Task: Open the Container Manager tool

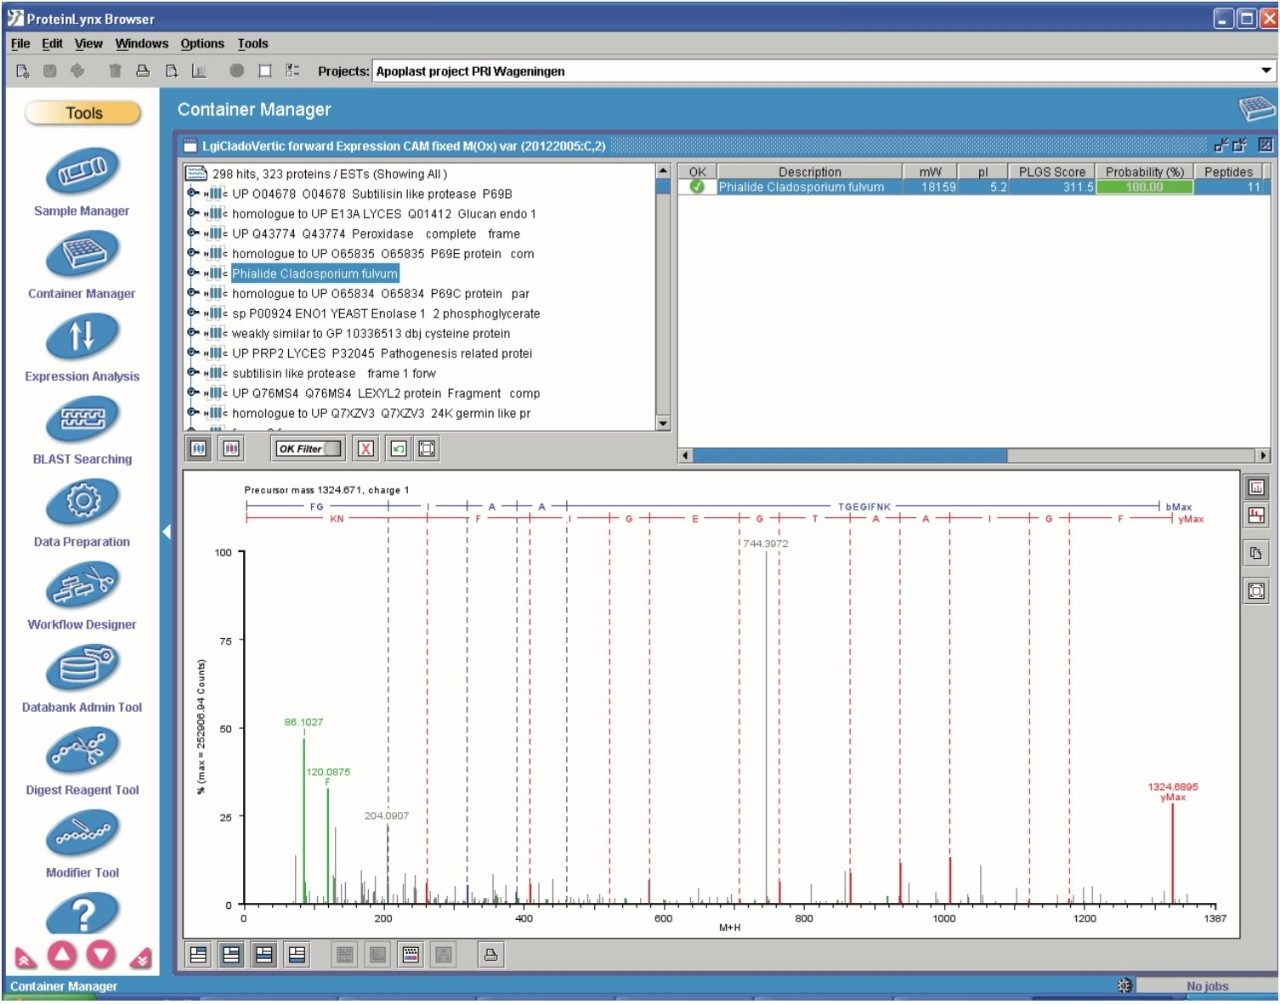Action: 82,255
